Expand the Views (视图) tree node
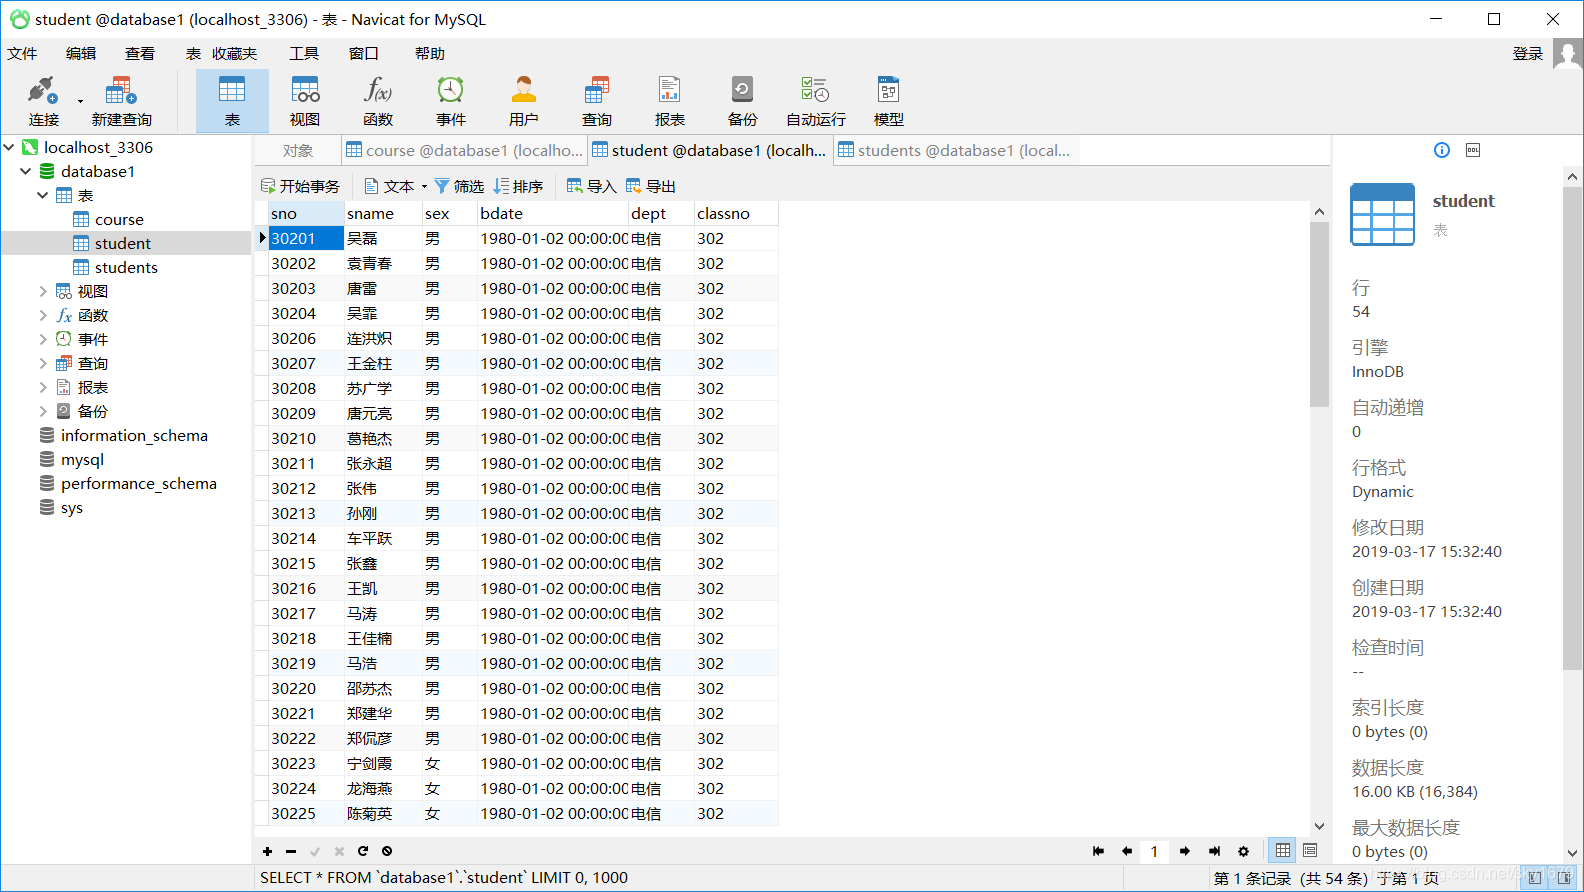Screen dimensions: 1584x892 (x=43, y=291)
